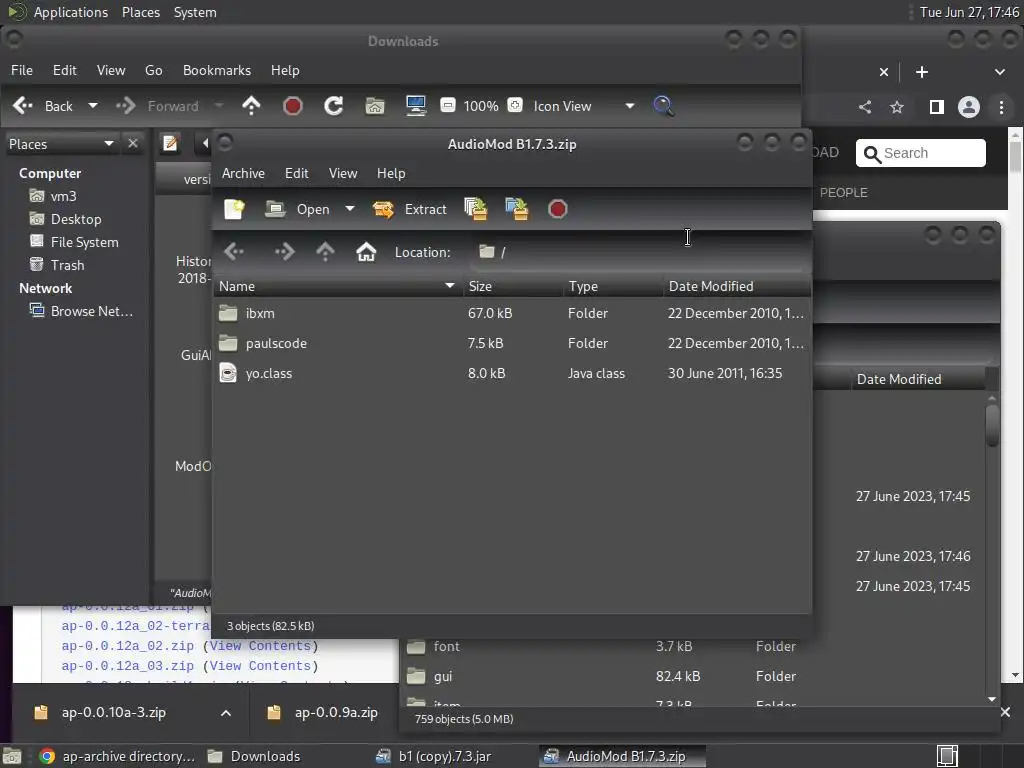Open the archive manager Help menu
Image resolution: width=1024 pixels, height=768 pixels.
click(x=391, y=173)
